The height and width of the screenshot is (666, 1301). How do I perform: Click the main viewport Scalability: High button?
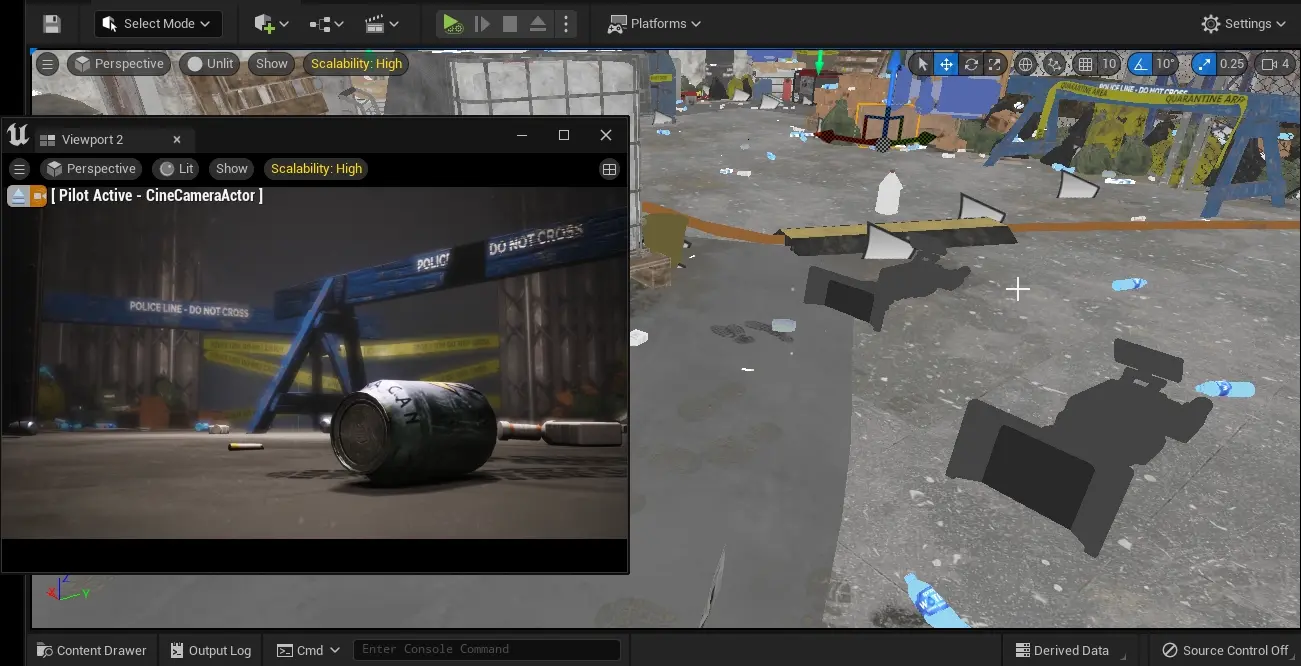[356, 64]
